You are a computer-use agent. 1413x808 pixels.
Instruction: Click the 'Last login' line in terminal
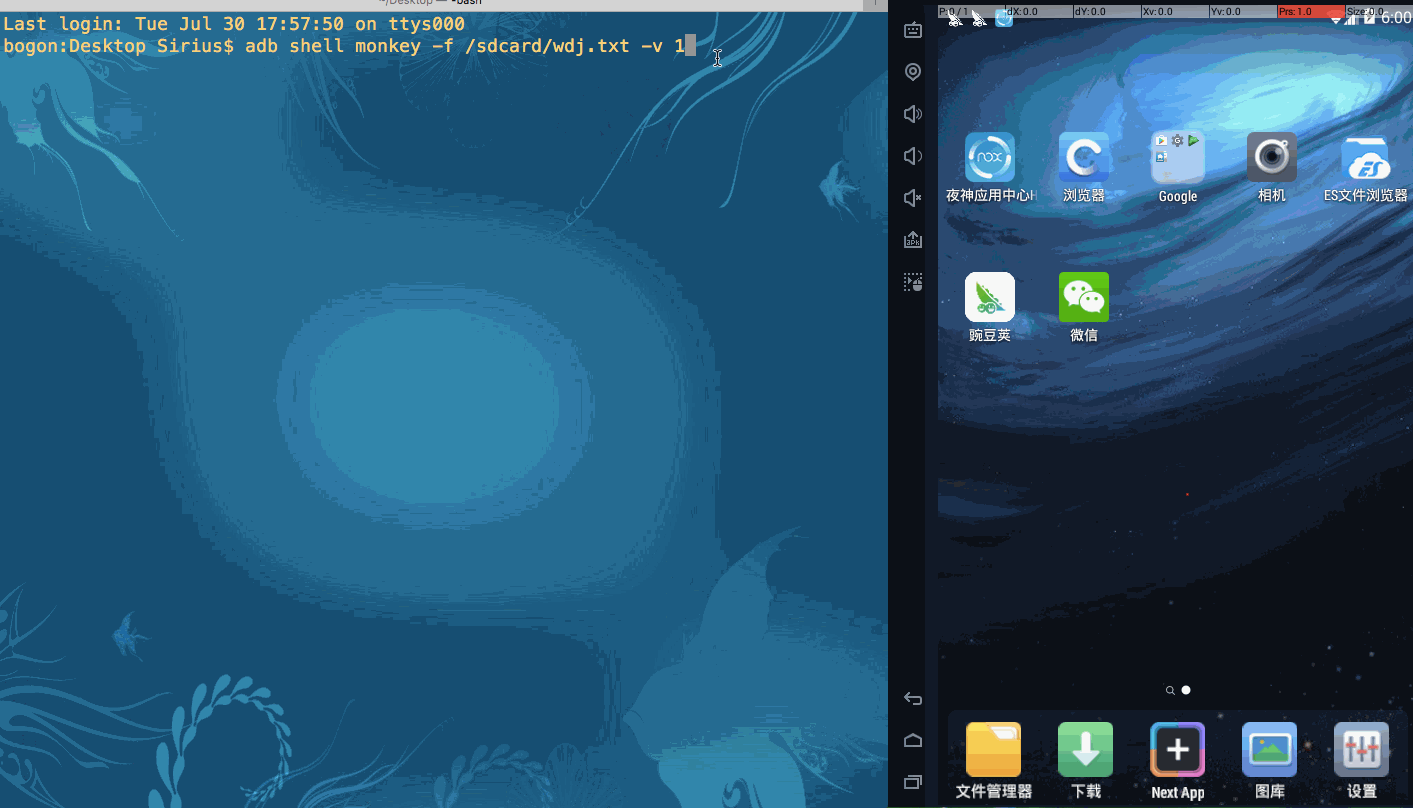(234, 23)
